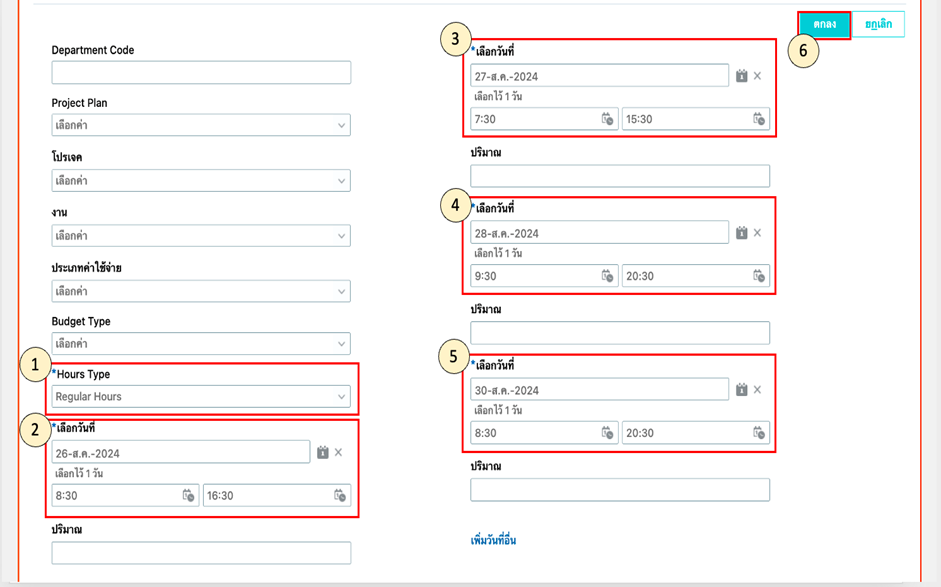Open calendar picker for 26-ส.ค.-2024 date
Screen dimensions: 941x587
323,453
